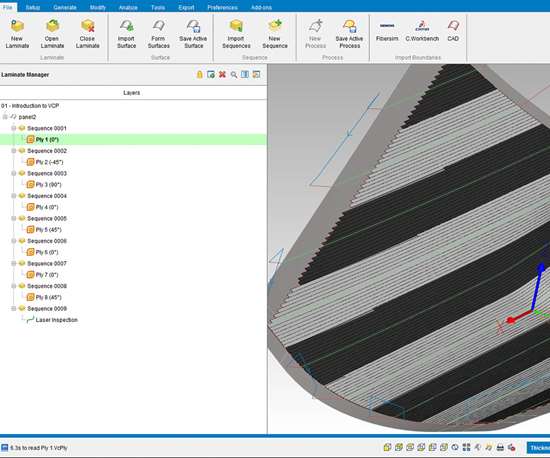Import boundaries from CAD
550x458 pixels.
click(x=453, y=31)
